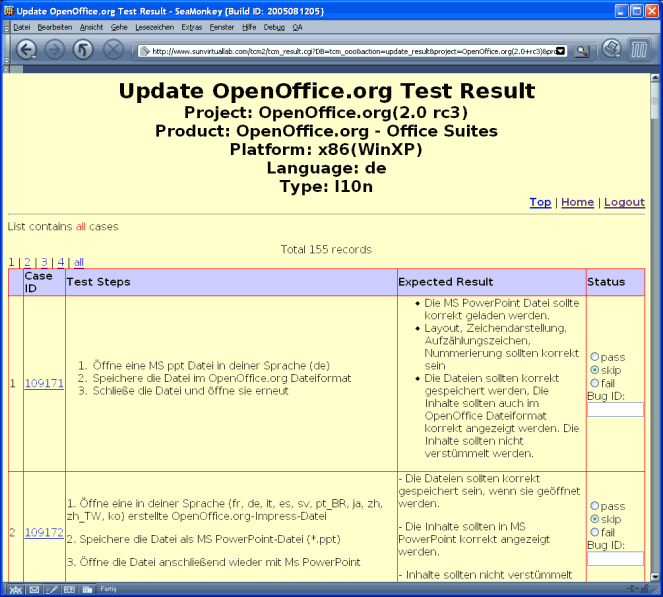Viewport: 663px width, 597px height.
Task: Click the Logout link
Action: click(x=624, y=202)
